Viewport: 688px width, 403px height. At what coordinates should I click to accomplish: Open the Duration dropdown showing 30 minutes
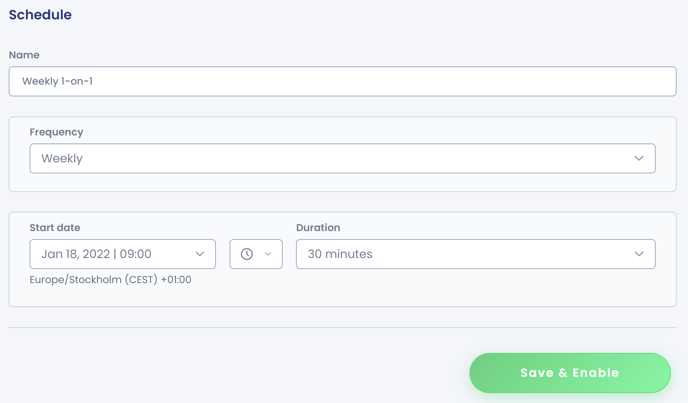[x=476, y=254]
